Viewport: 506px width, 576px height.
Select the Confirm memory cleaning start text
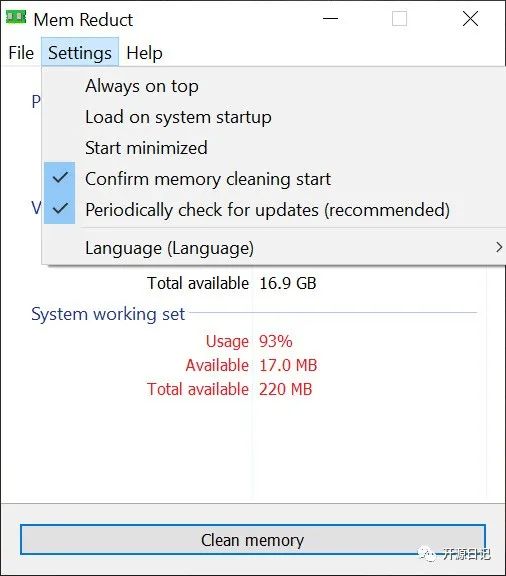point(208,179)
